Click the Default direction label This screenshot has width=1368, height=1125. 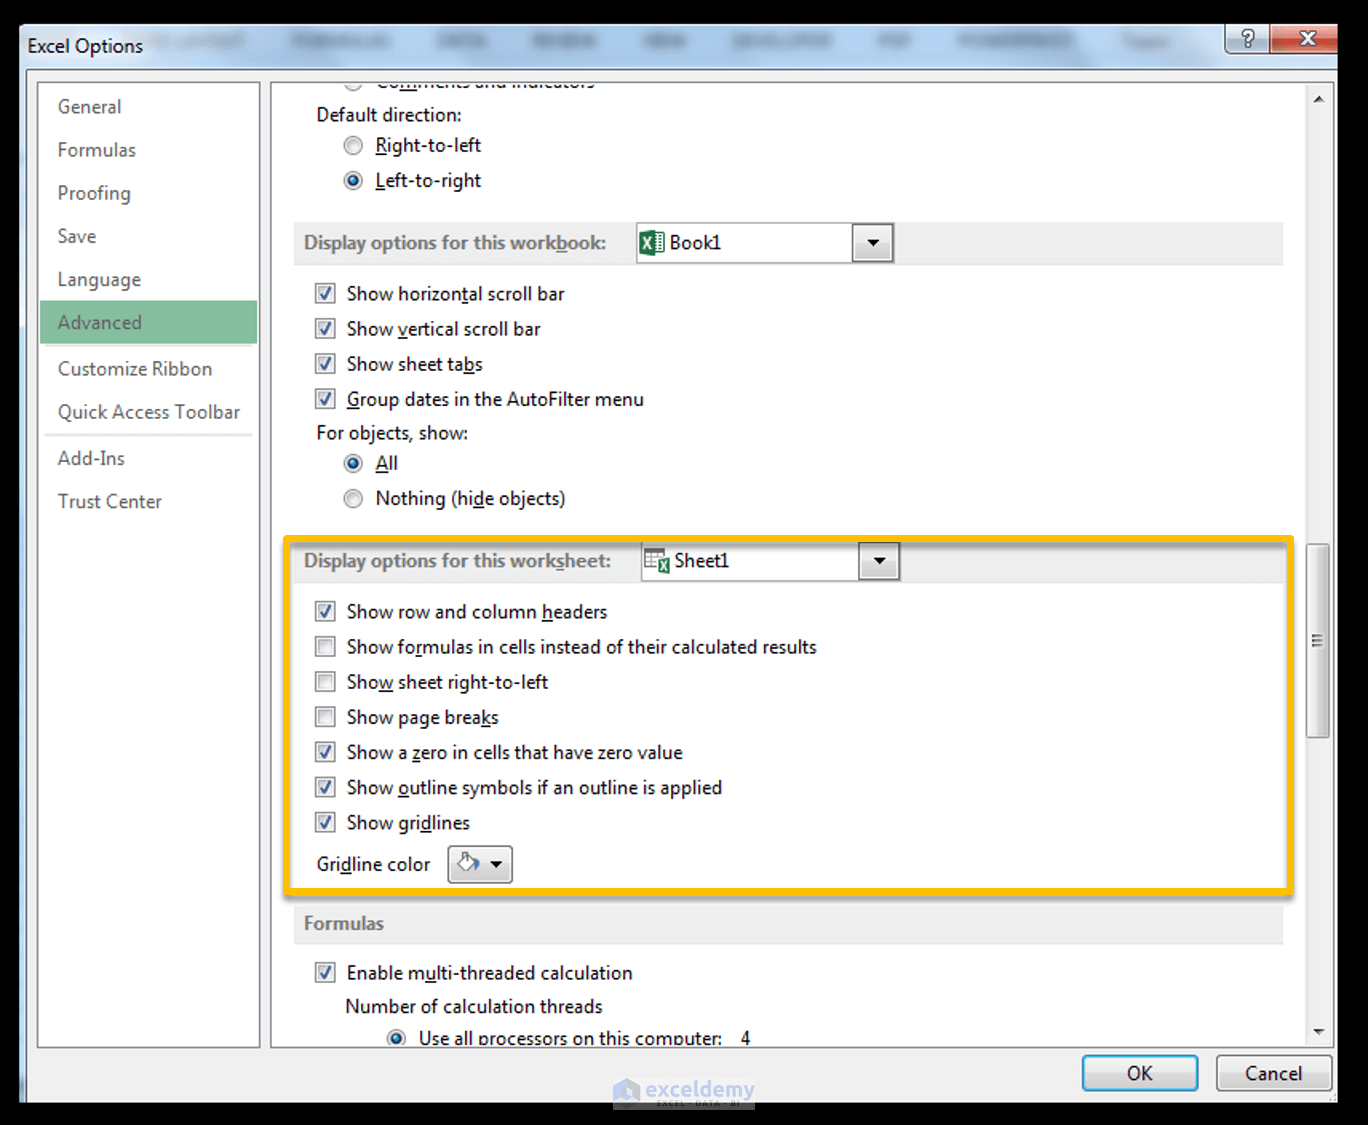tap(389, 115)
